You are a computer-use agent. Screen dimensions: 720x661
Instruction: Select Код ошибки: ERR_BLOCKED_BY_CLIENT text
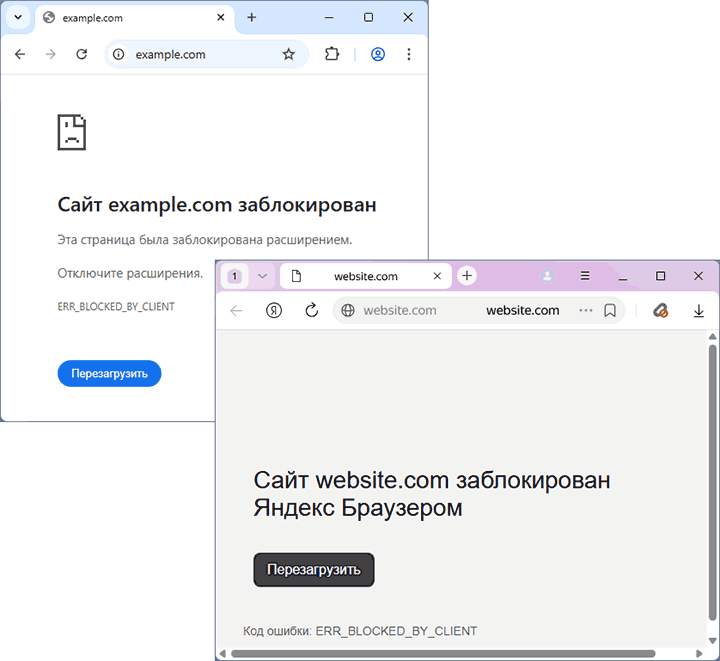point(360,631)
